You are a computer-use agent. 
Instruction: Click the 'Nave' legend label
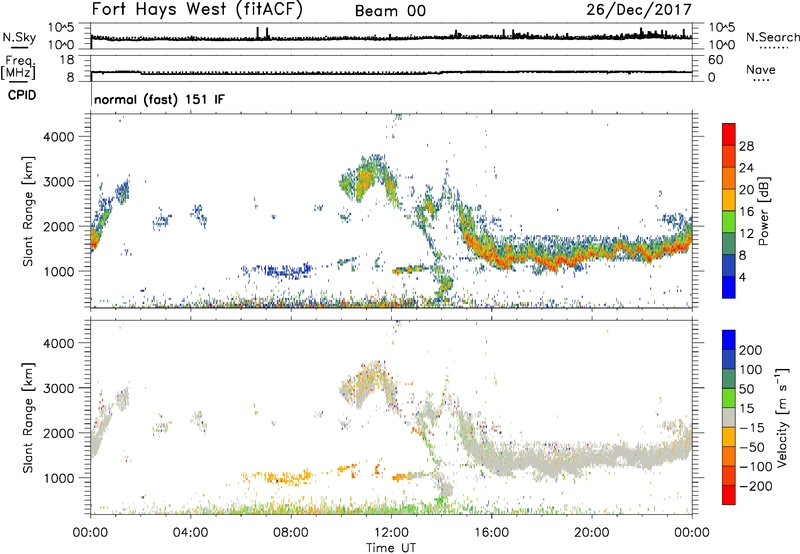point(761,69)
